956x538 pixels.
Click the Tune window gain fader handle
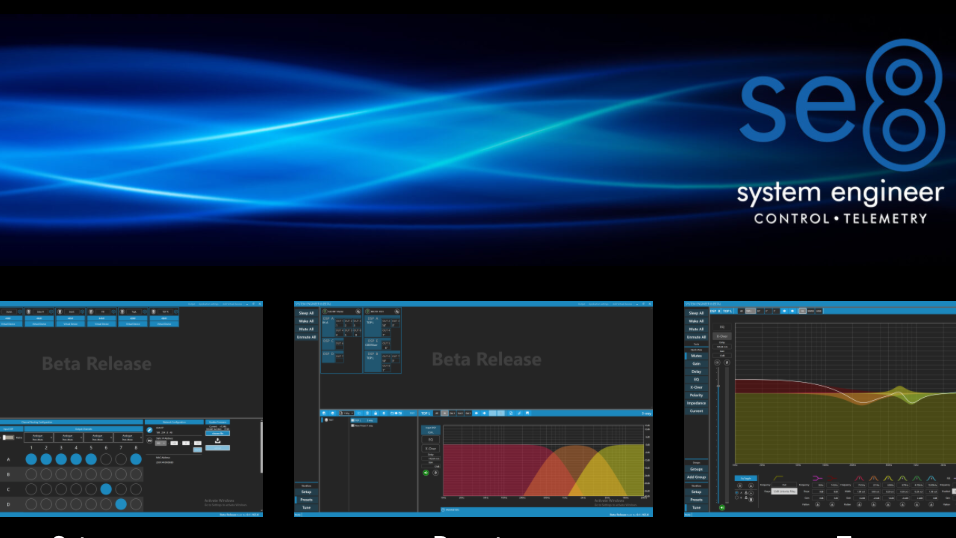point(718,386)
